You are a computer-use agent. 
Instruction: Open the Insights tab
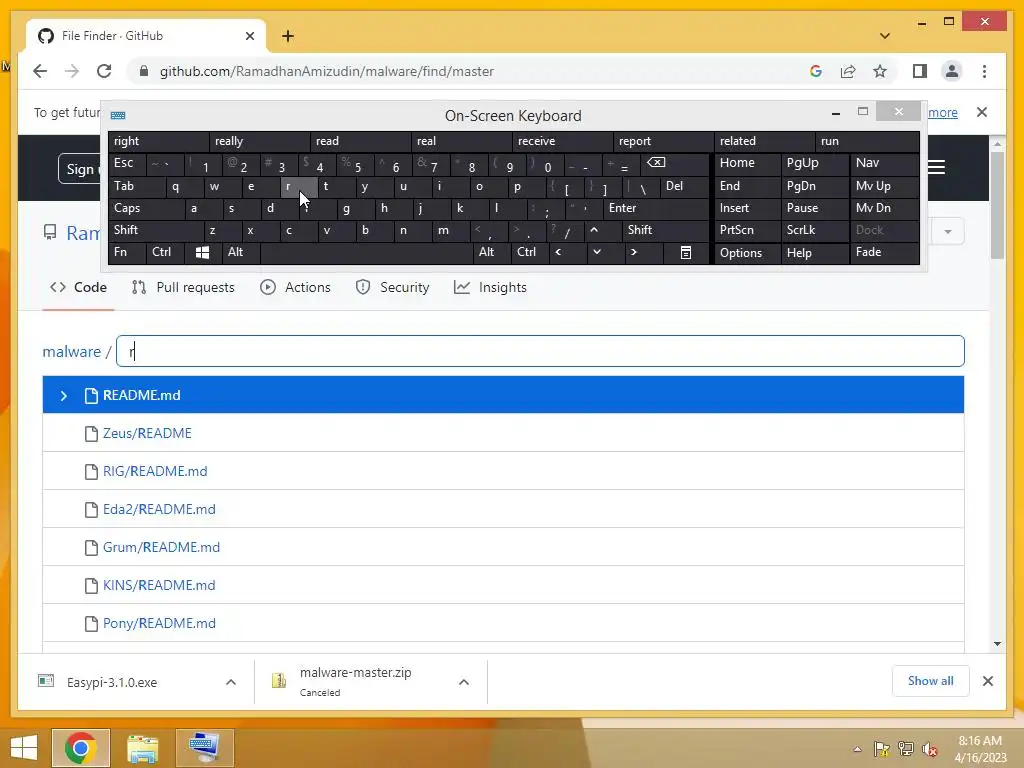(490, 287)
